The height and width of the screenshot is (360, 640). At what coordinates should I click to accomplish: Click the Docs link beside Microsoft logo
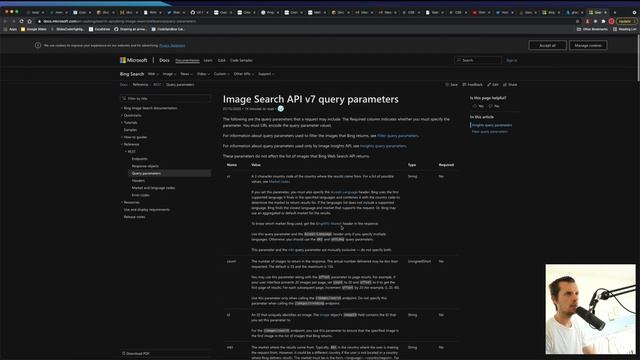(x=164, y=60)
